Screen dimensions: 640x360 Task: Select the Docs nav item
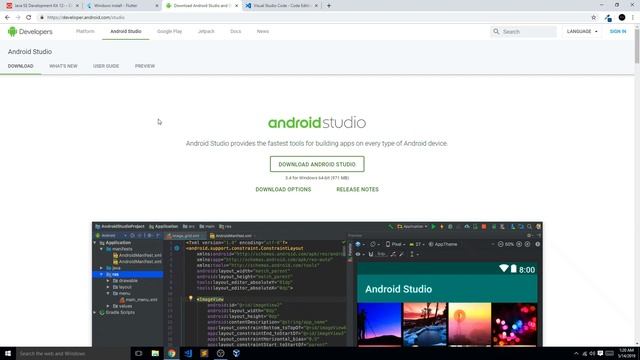click(236, 31)
